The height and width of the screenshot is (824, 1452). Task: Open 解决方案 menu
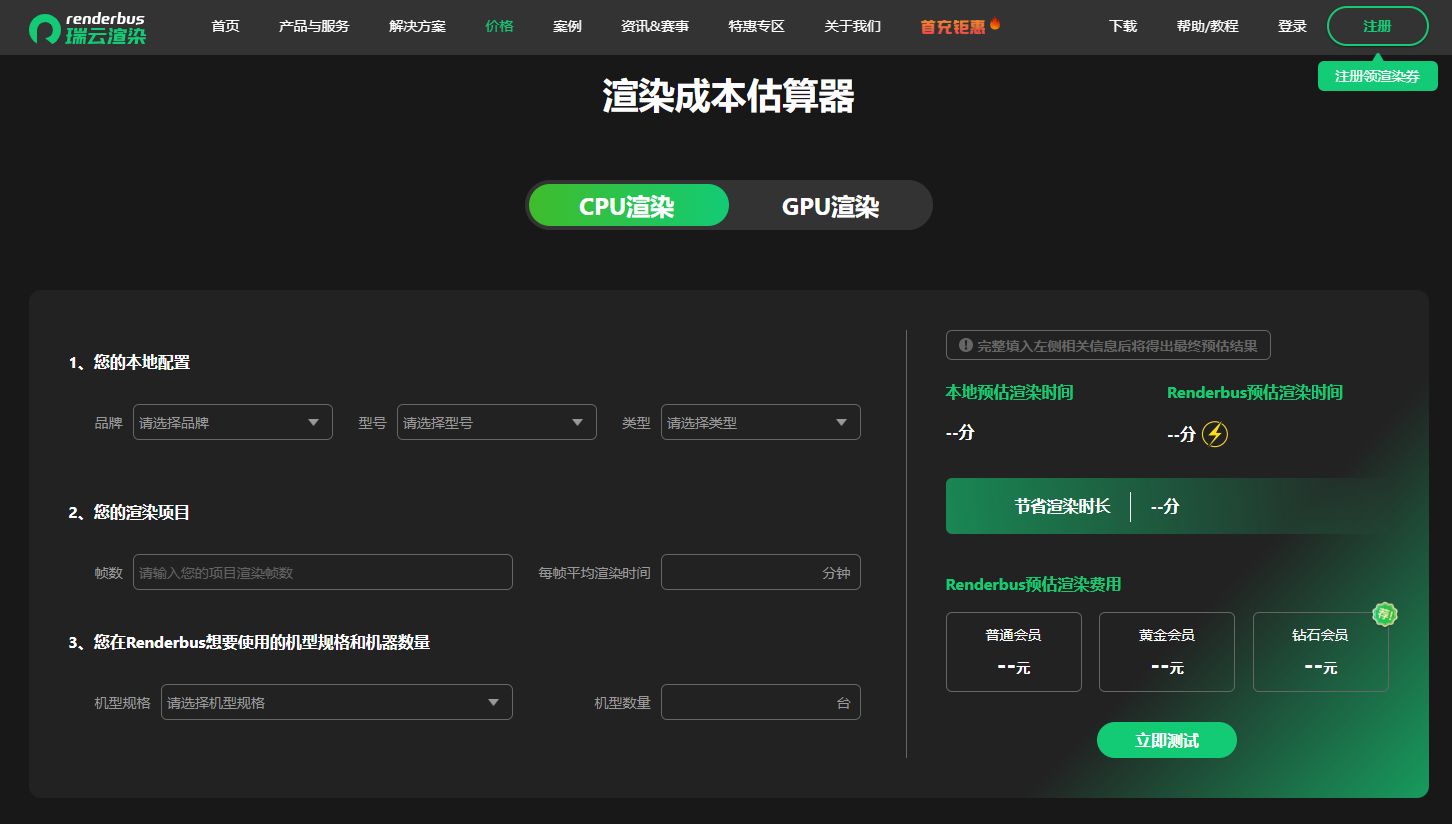point(417,26)
